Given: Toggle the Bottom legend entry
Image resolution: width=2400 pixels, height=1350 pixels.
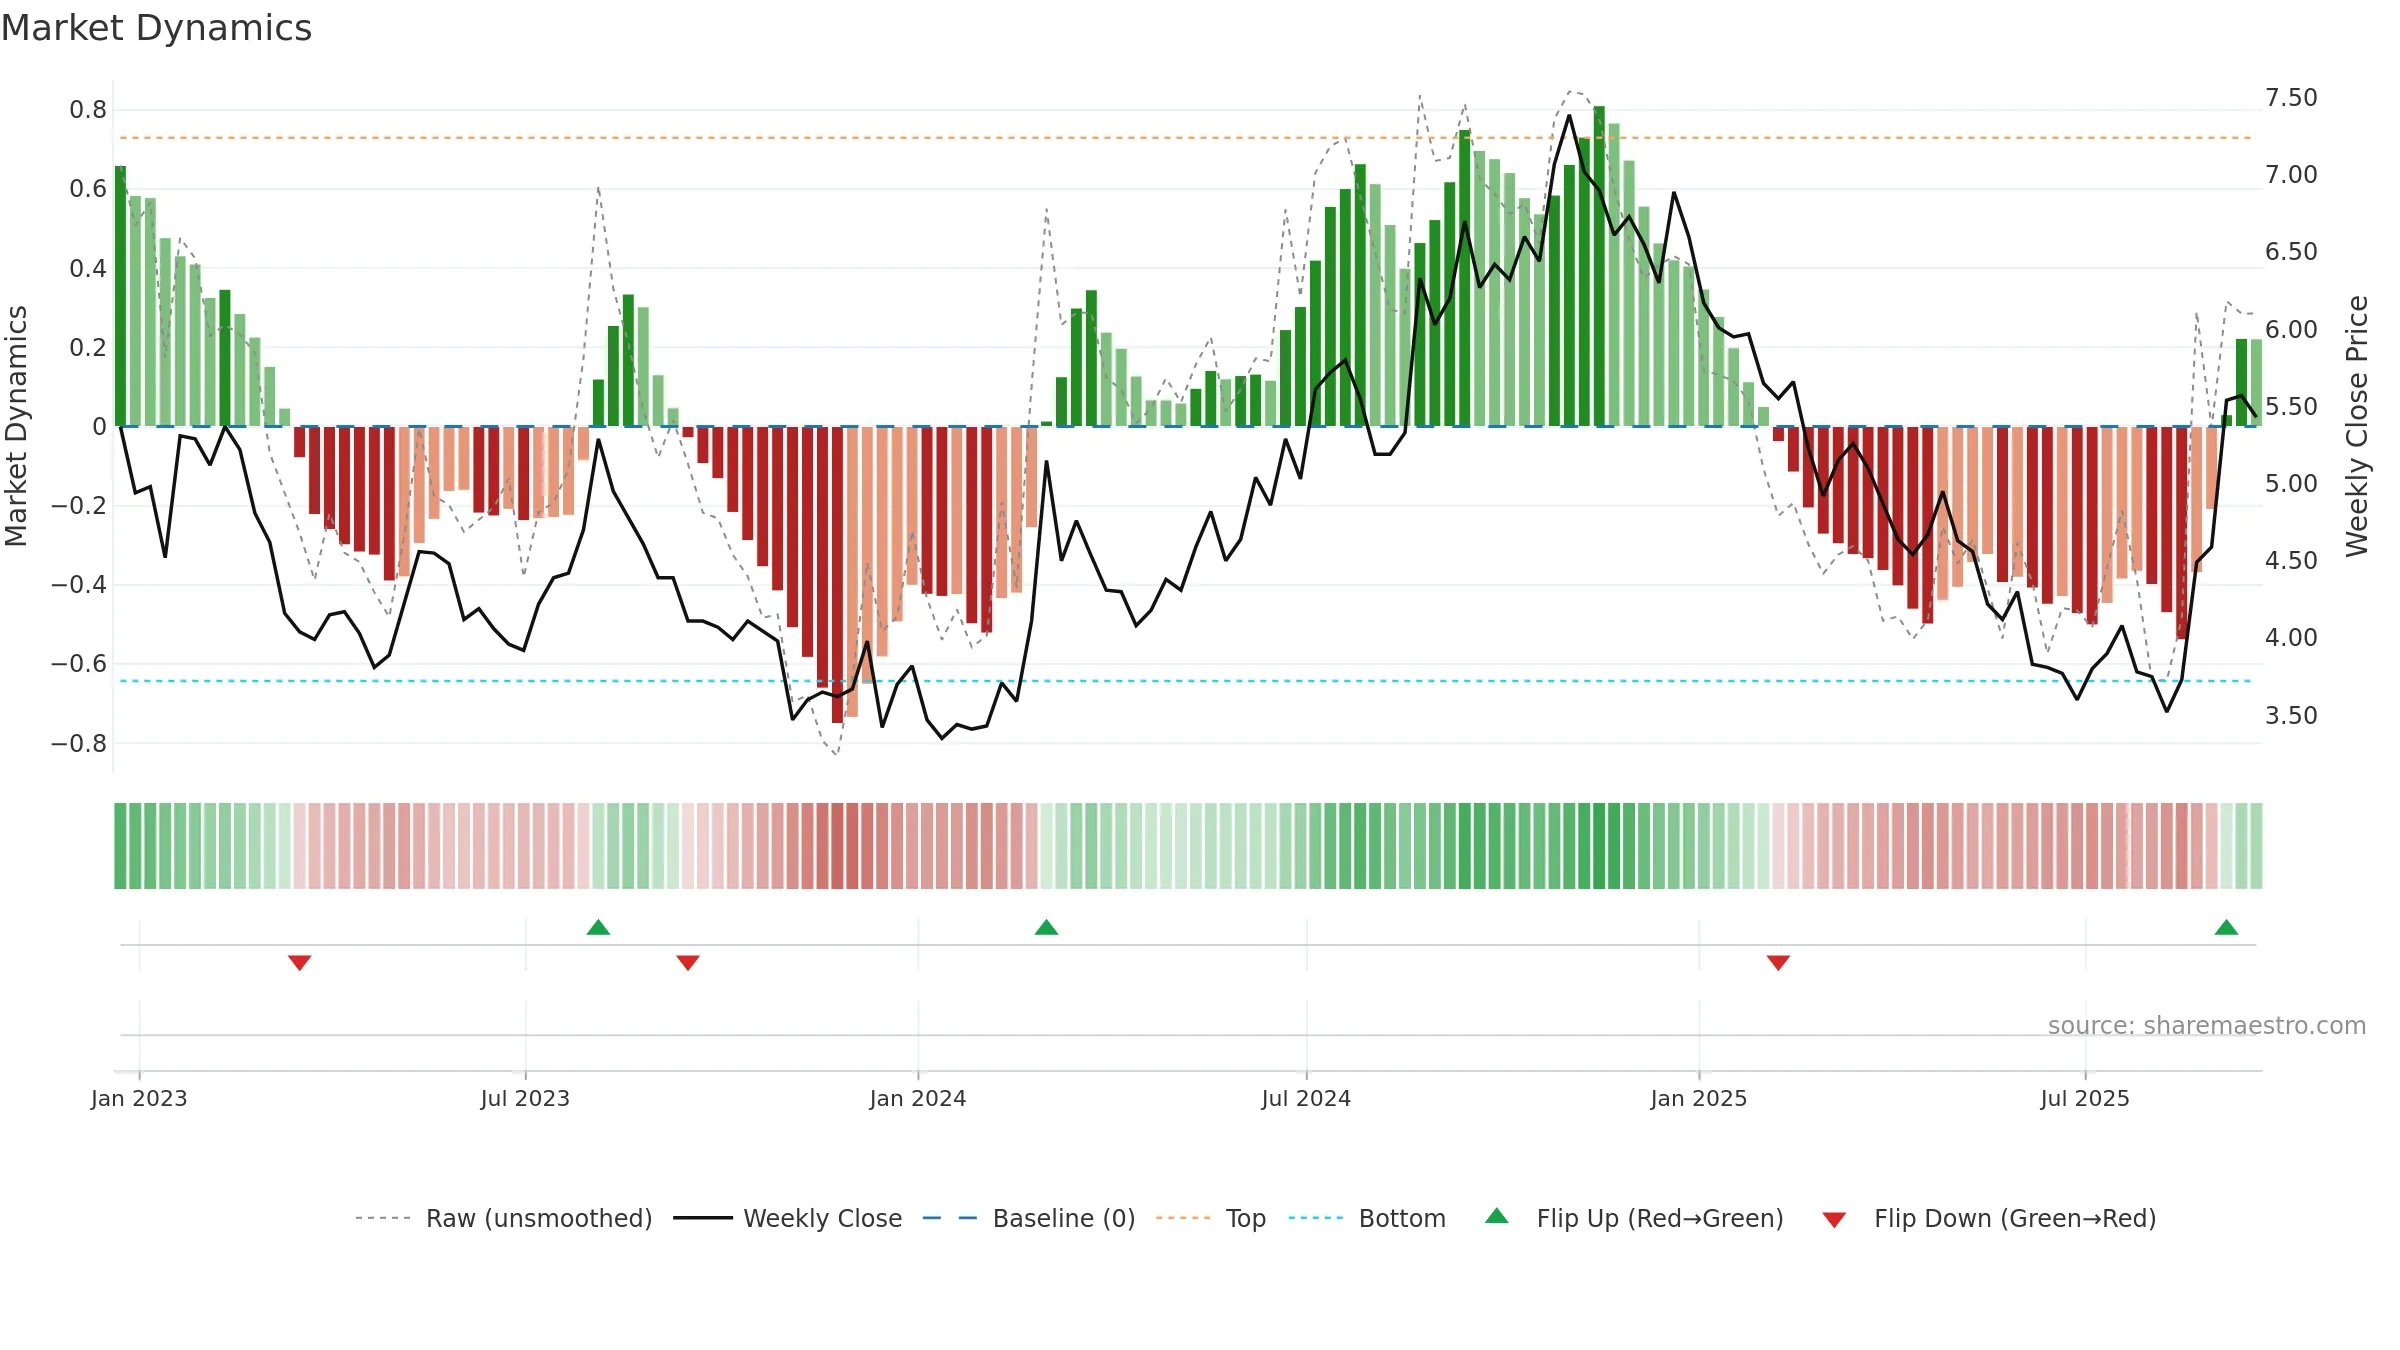Looking at the screenshot, I should point(1367,1218).
